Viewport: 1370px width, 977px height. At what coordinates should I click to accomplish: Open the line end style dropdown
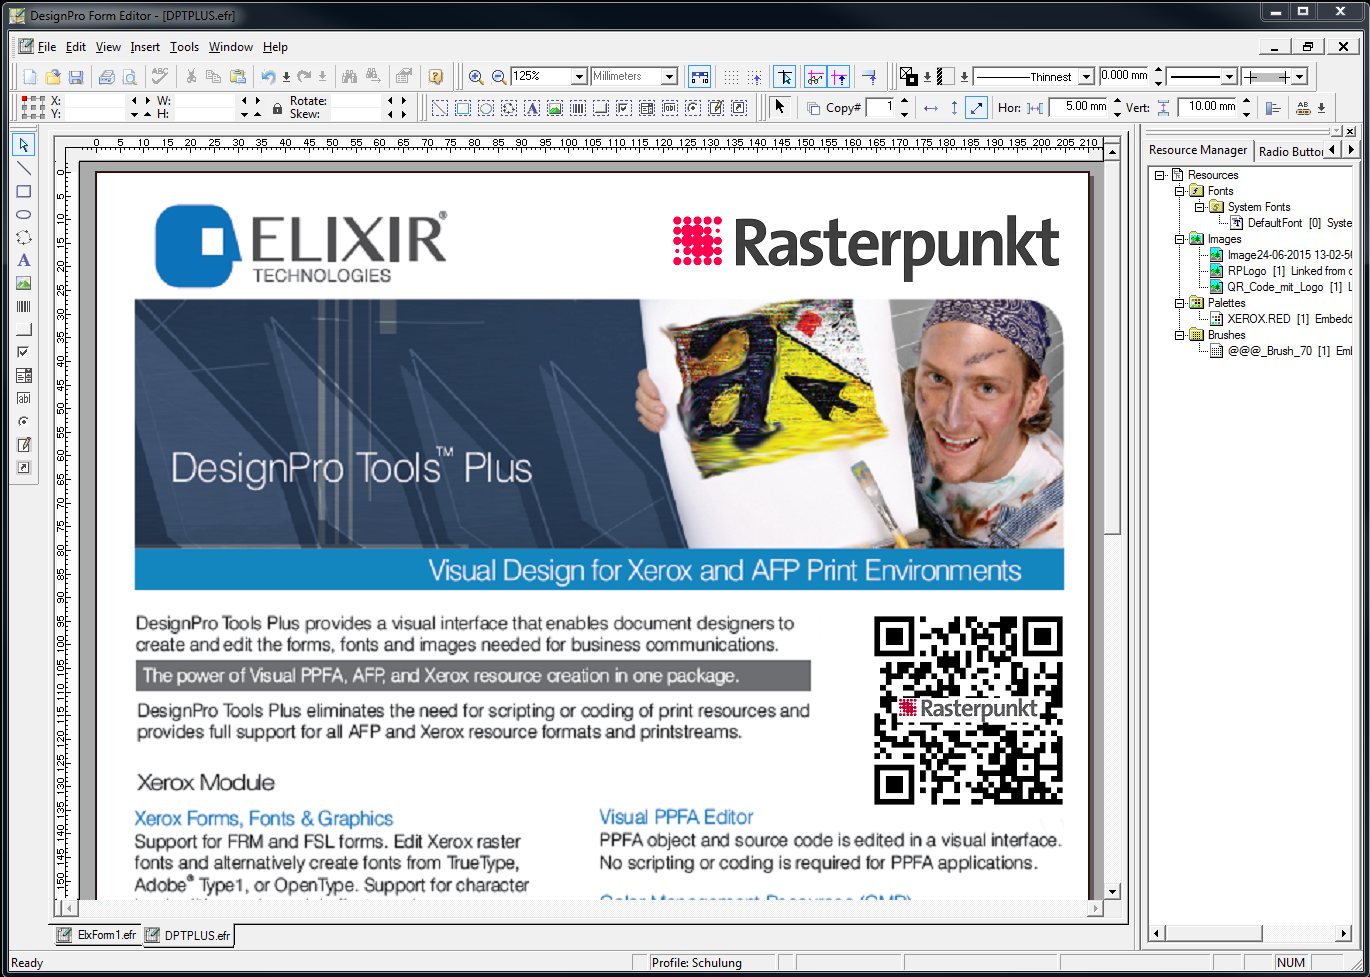tap(1300, 76)
